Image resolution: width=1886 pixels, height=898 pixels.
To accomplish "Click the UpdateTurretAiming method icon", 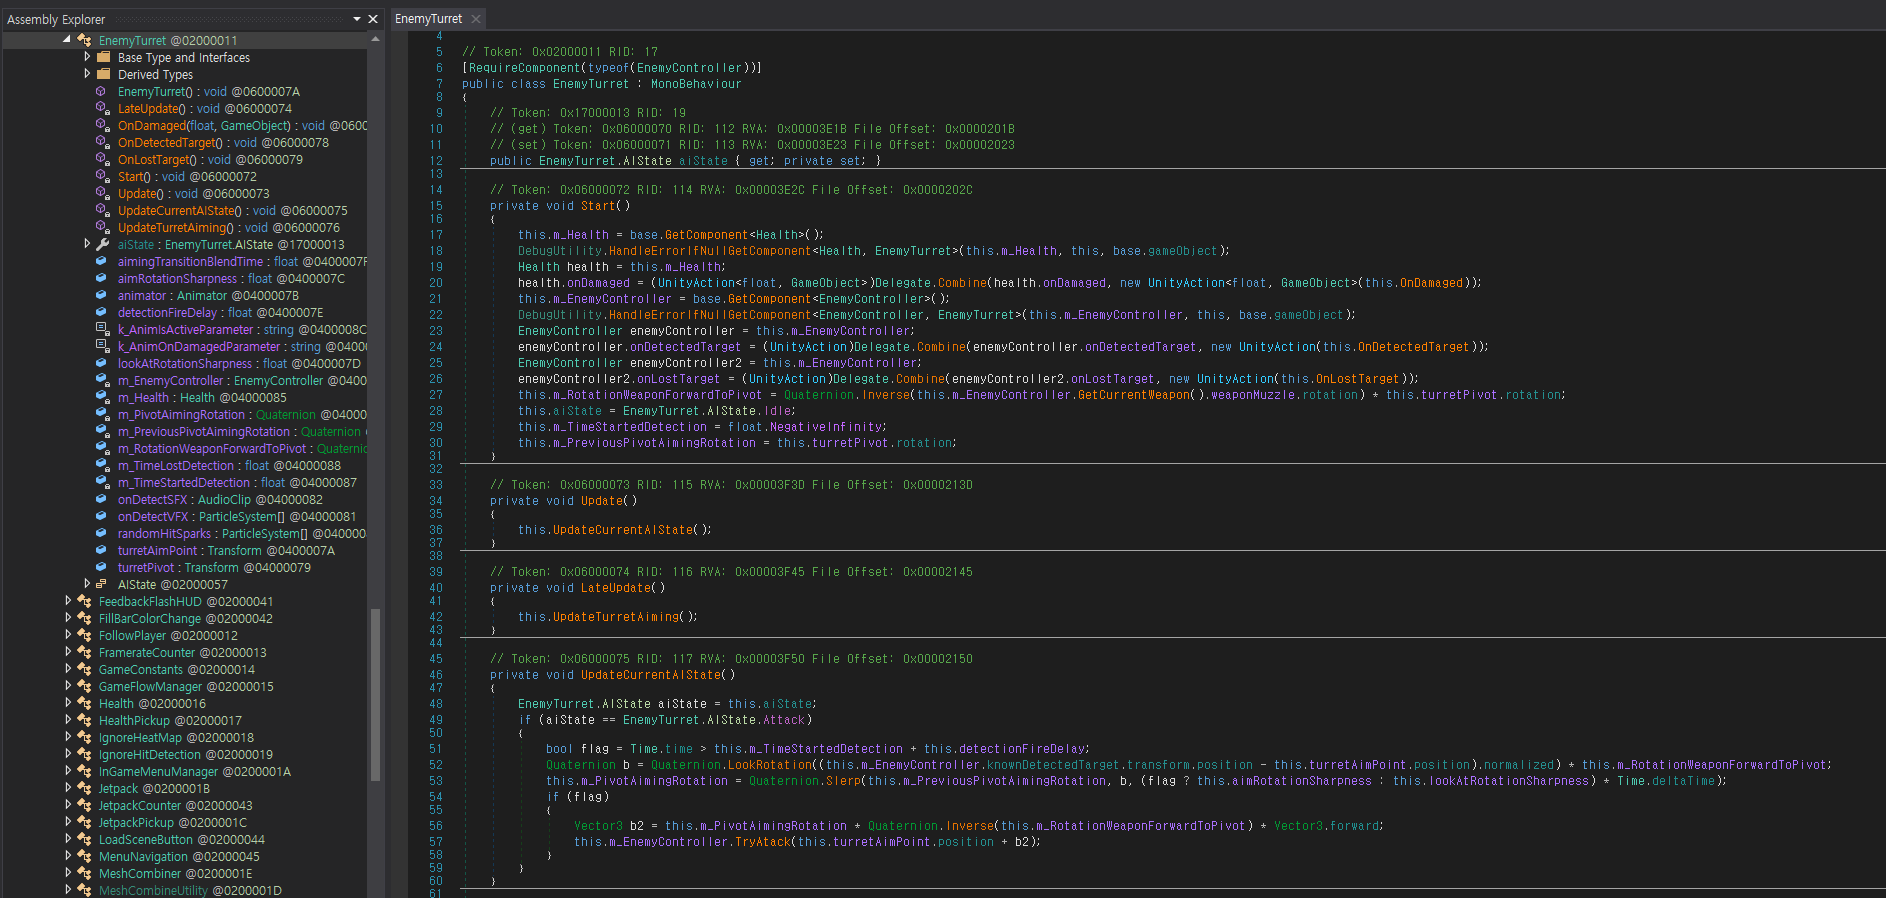I will pyautogui.click(x=101, y=227).
